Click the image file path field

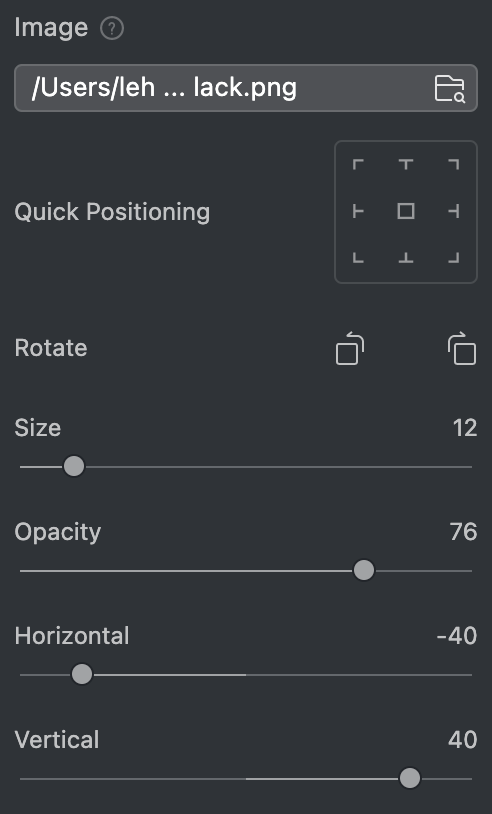point(245,88)
